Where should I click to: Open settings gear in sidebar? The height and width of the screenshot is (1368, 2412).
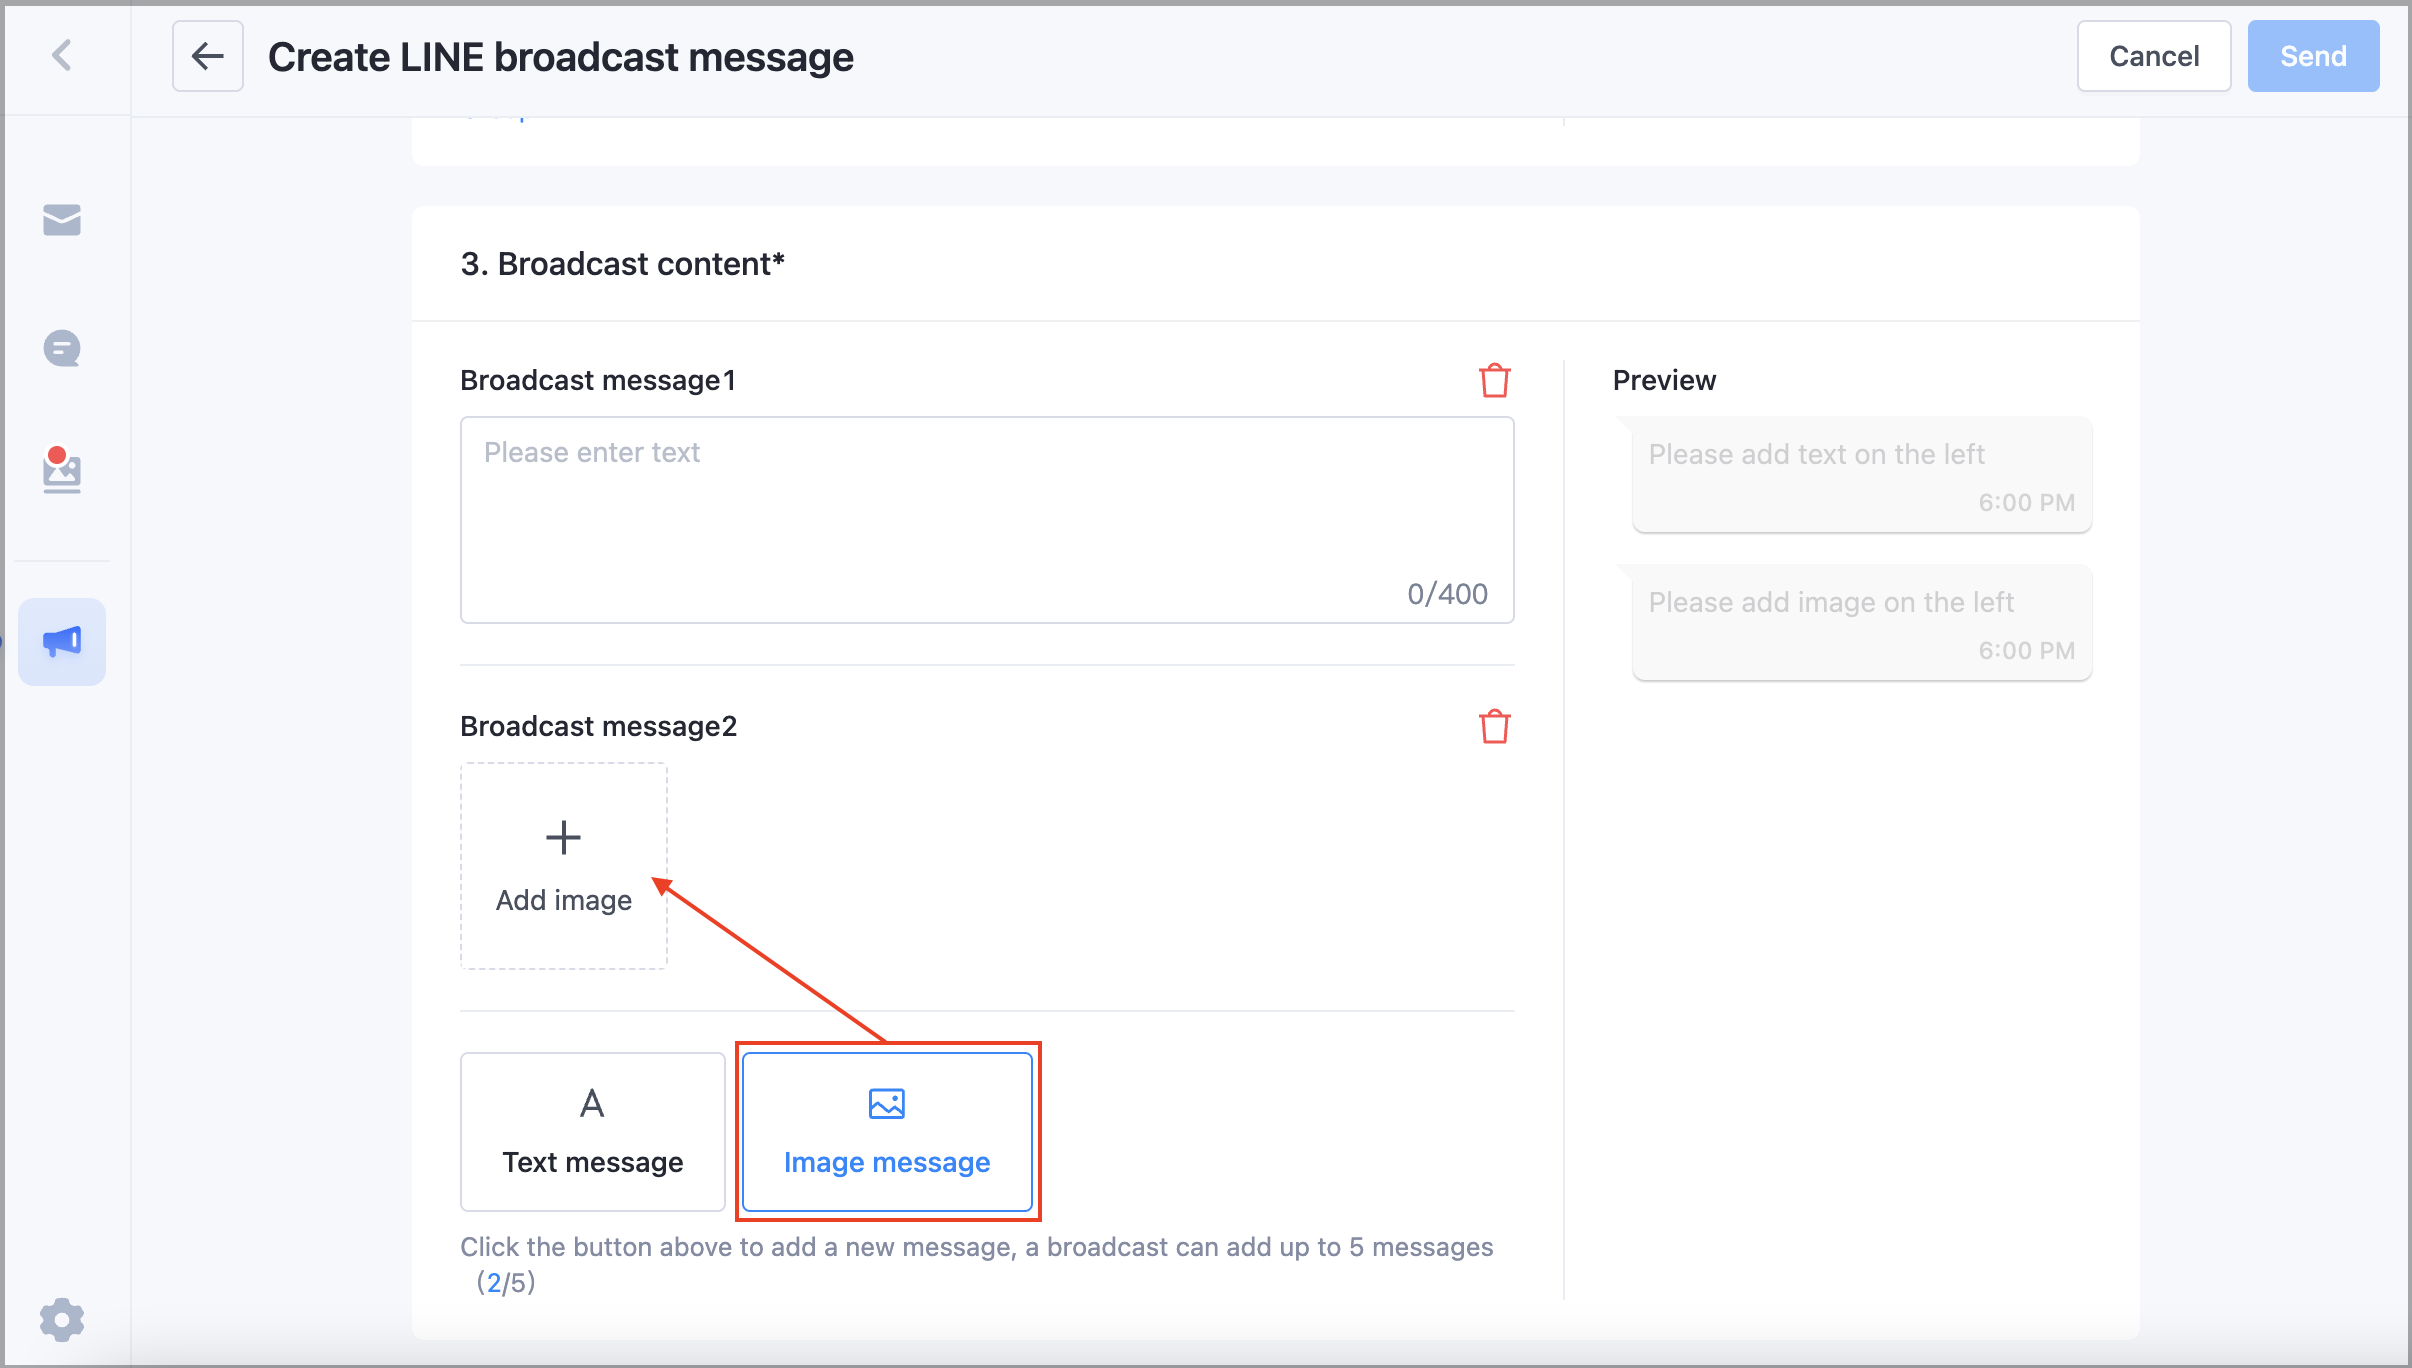pos(62,1320)
